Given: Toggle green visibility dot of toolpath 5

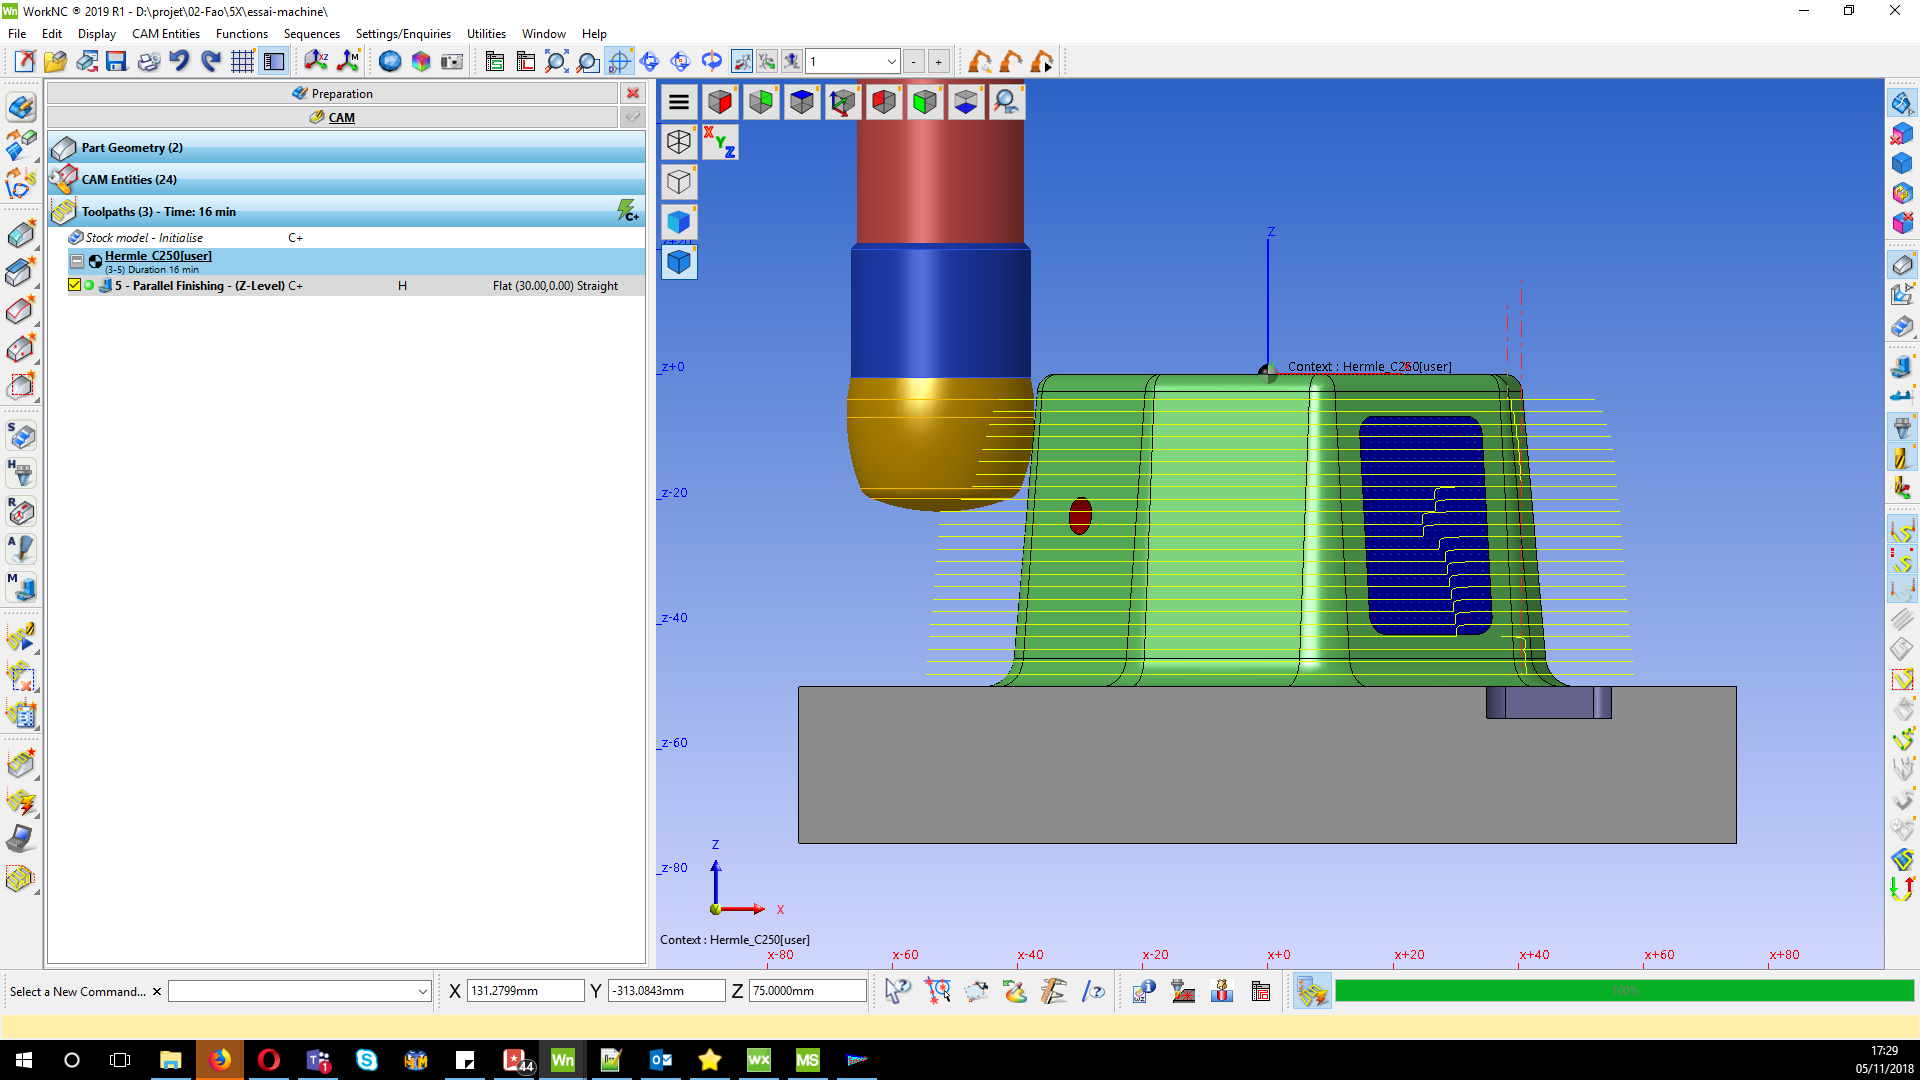Looking at the screenshot, I should 89,286.
